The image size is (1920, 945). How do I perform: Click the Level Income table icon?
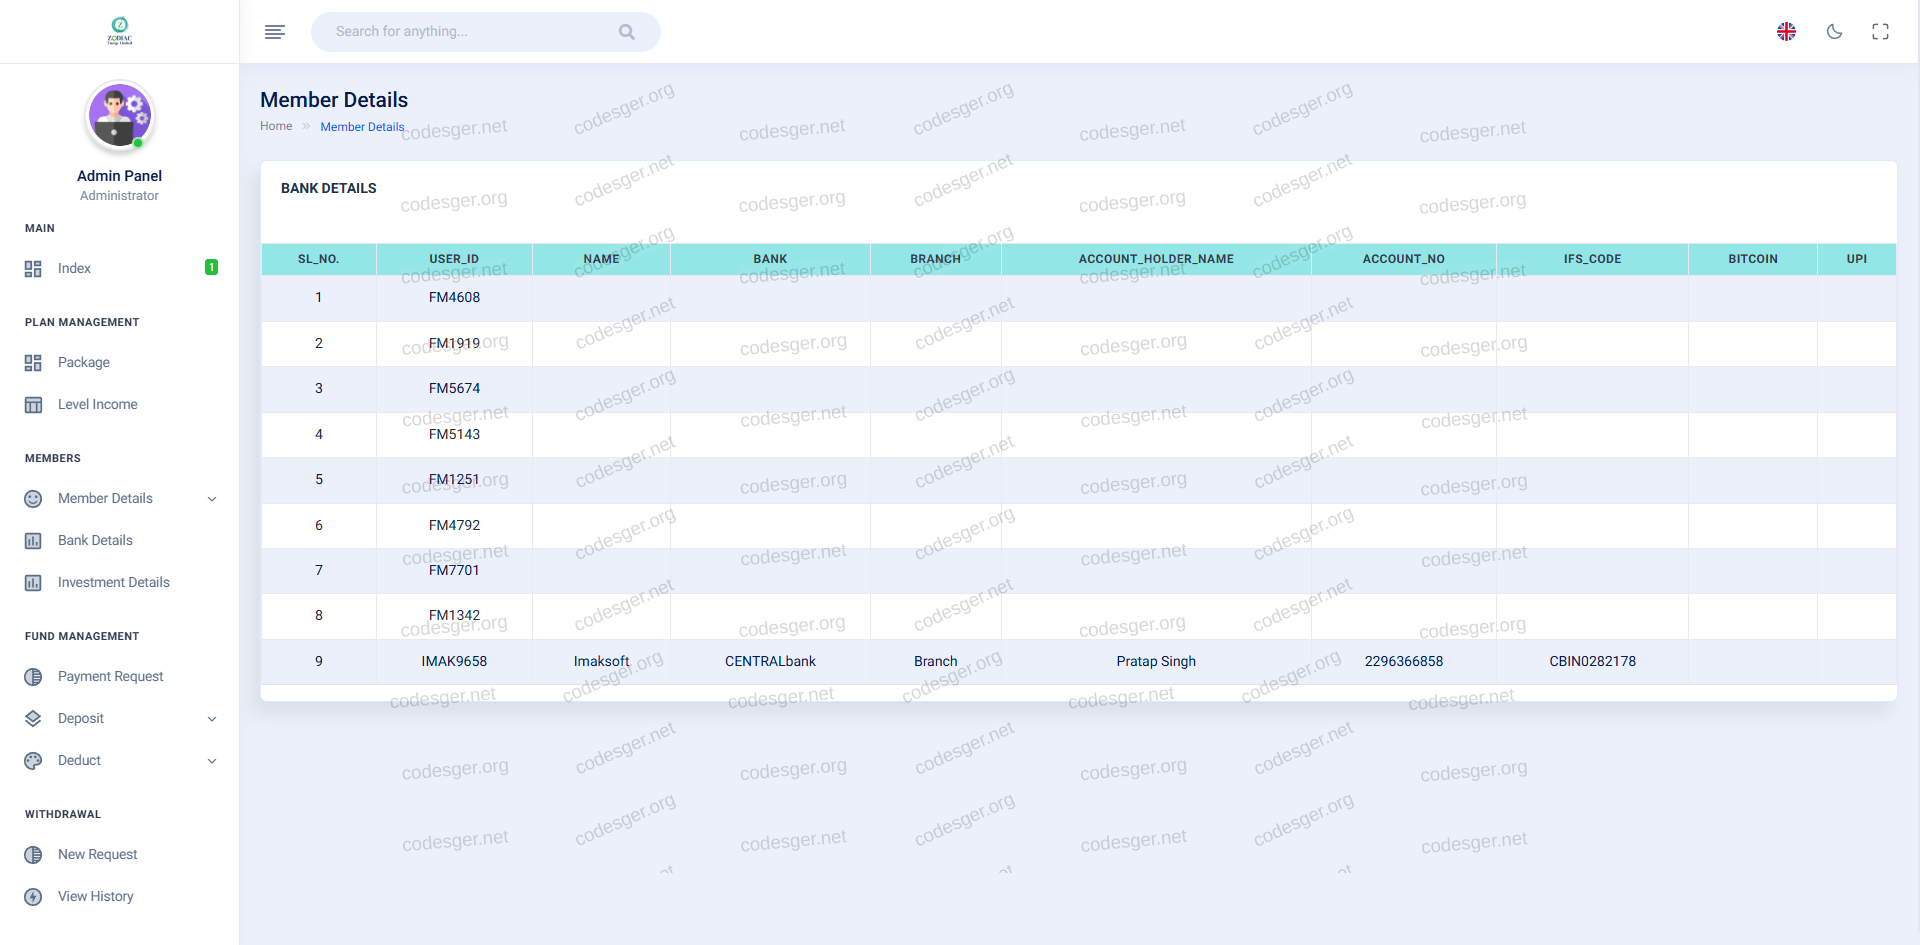point(33,405)
